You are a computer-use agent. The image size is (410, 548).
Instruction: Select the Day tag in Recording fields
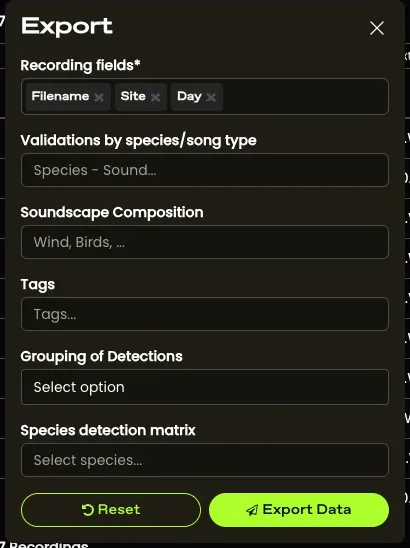(189, 96)
